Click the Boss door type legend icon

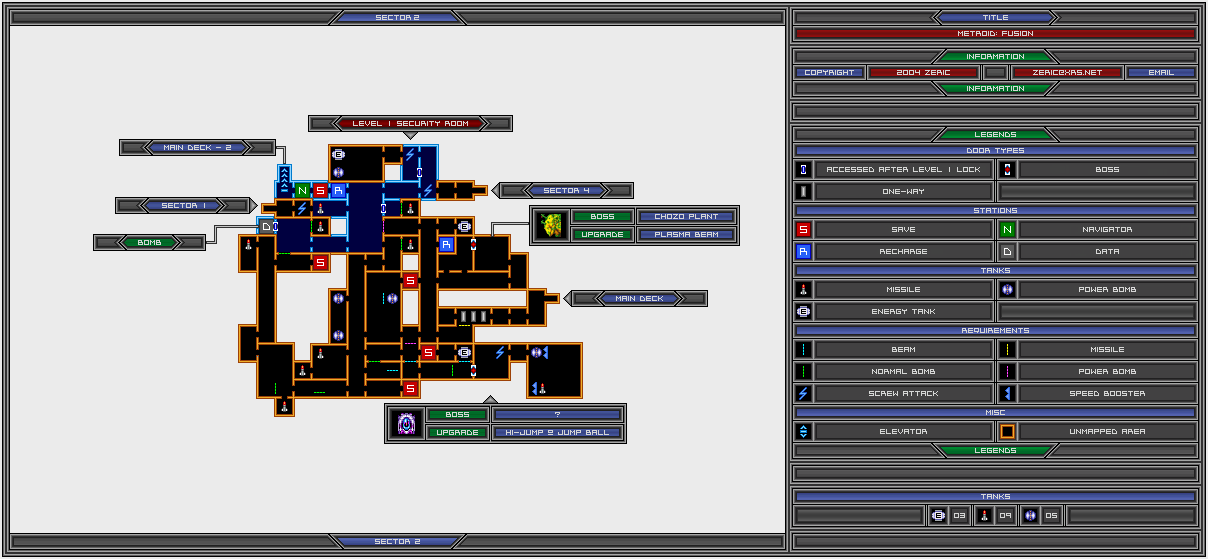[1007, 170]
